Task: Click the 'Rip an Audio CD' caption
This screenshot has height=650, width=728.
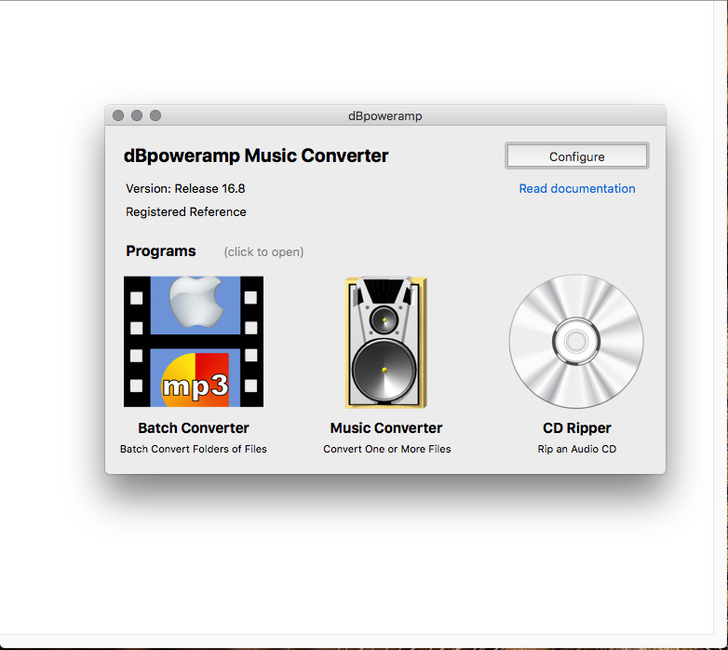Action: coord(576,449)
